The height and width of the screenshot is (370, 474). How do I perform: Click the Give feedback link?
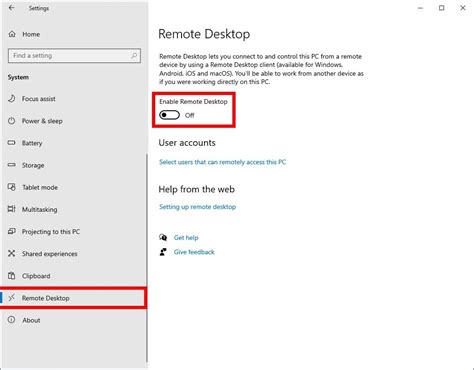[x=194, y=252]
